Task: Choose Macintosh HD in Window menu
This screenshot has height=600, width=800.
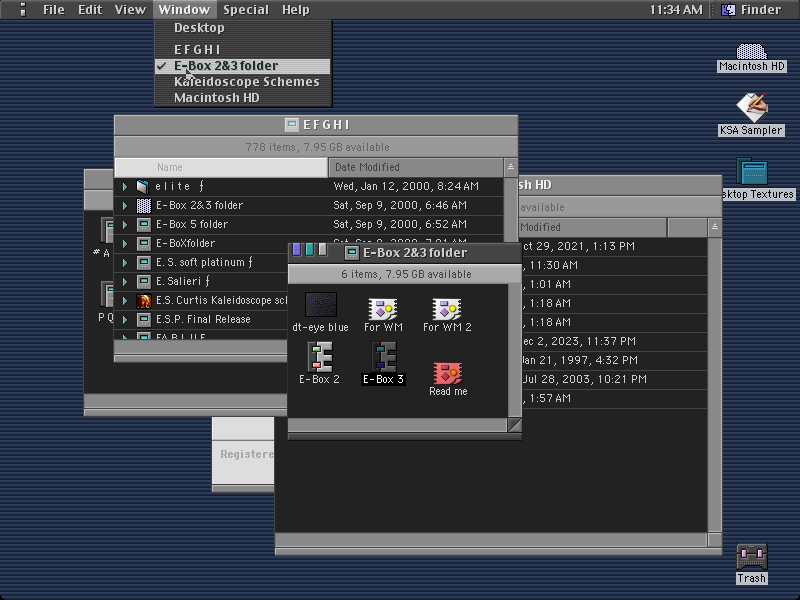Action: coord(243,97)
